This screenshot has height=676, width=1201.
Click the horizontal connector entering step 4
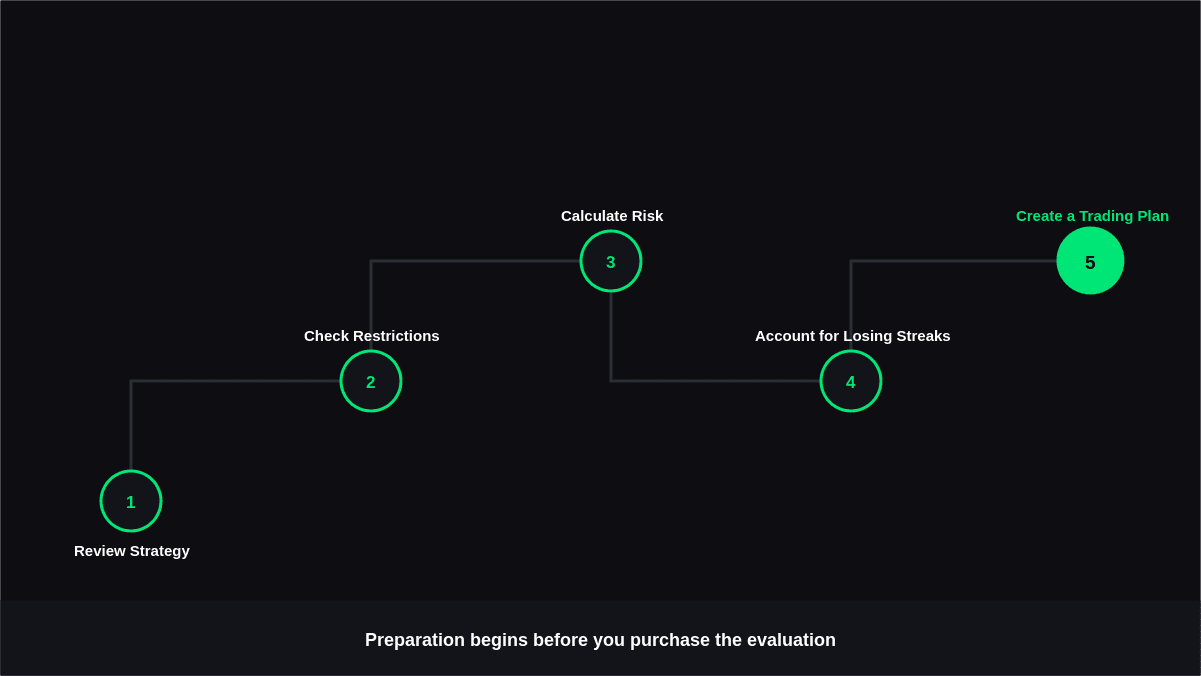click(716, 381)
